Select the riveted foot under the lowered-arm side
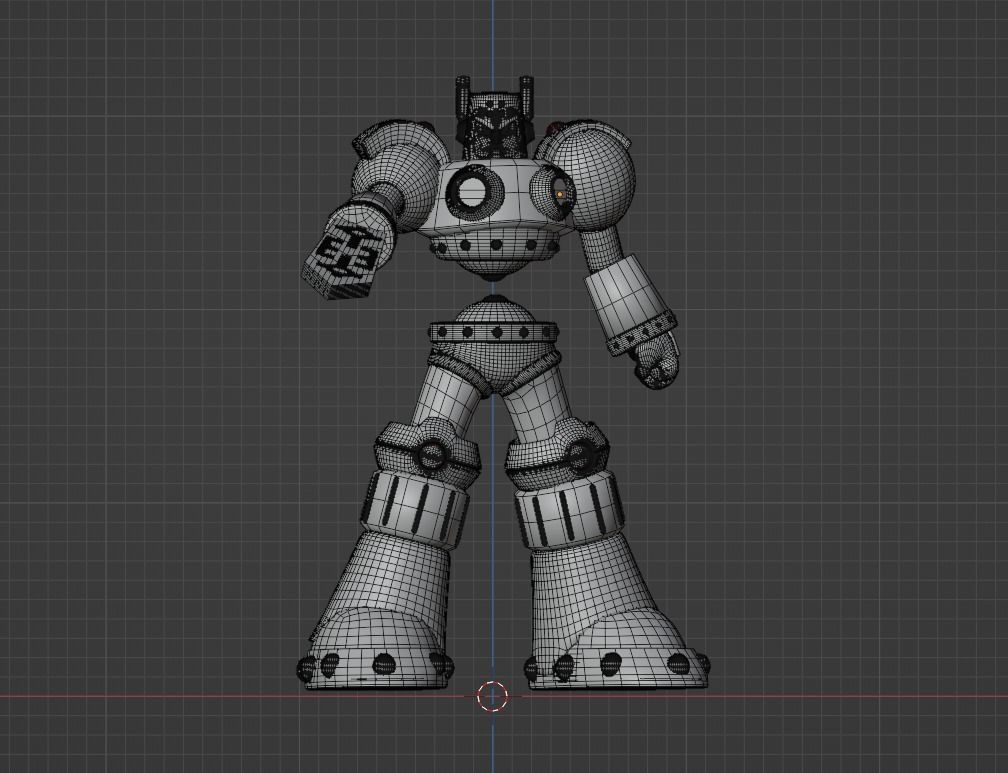1008x773 pixels. [x=618, y=648]
